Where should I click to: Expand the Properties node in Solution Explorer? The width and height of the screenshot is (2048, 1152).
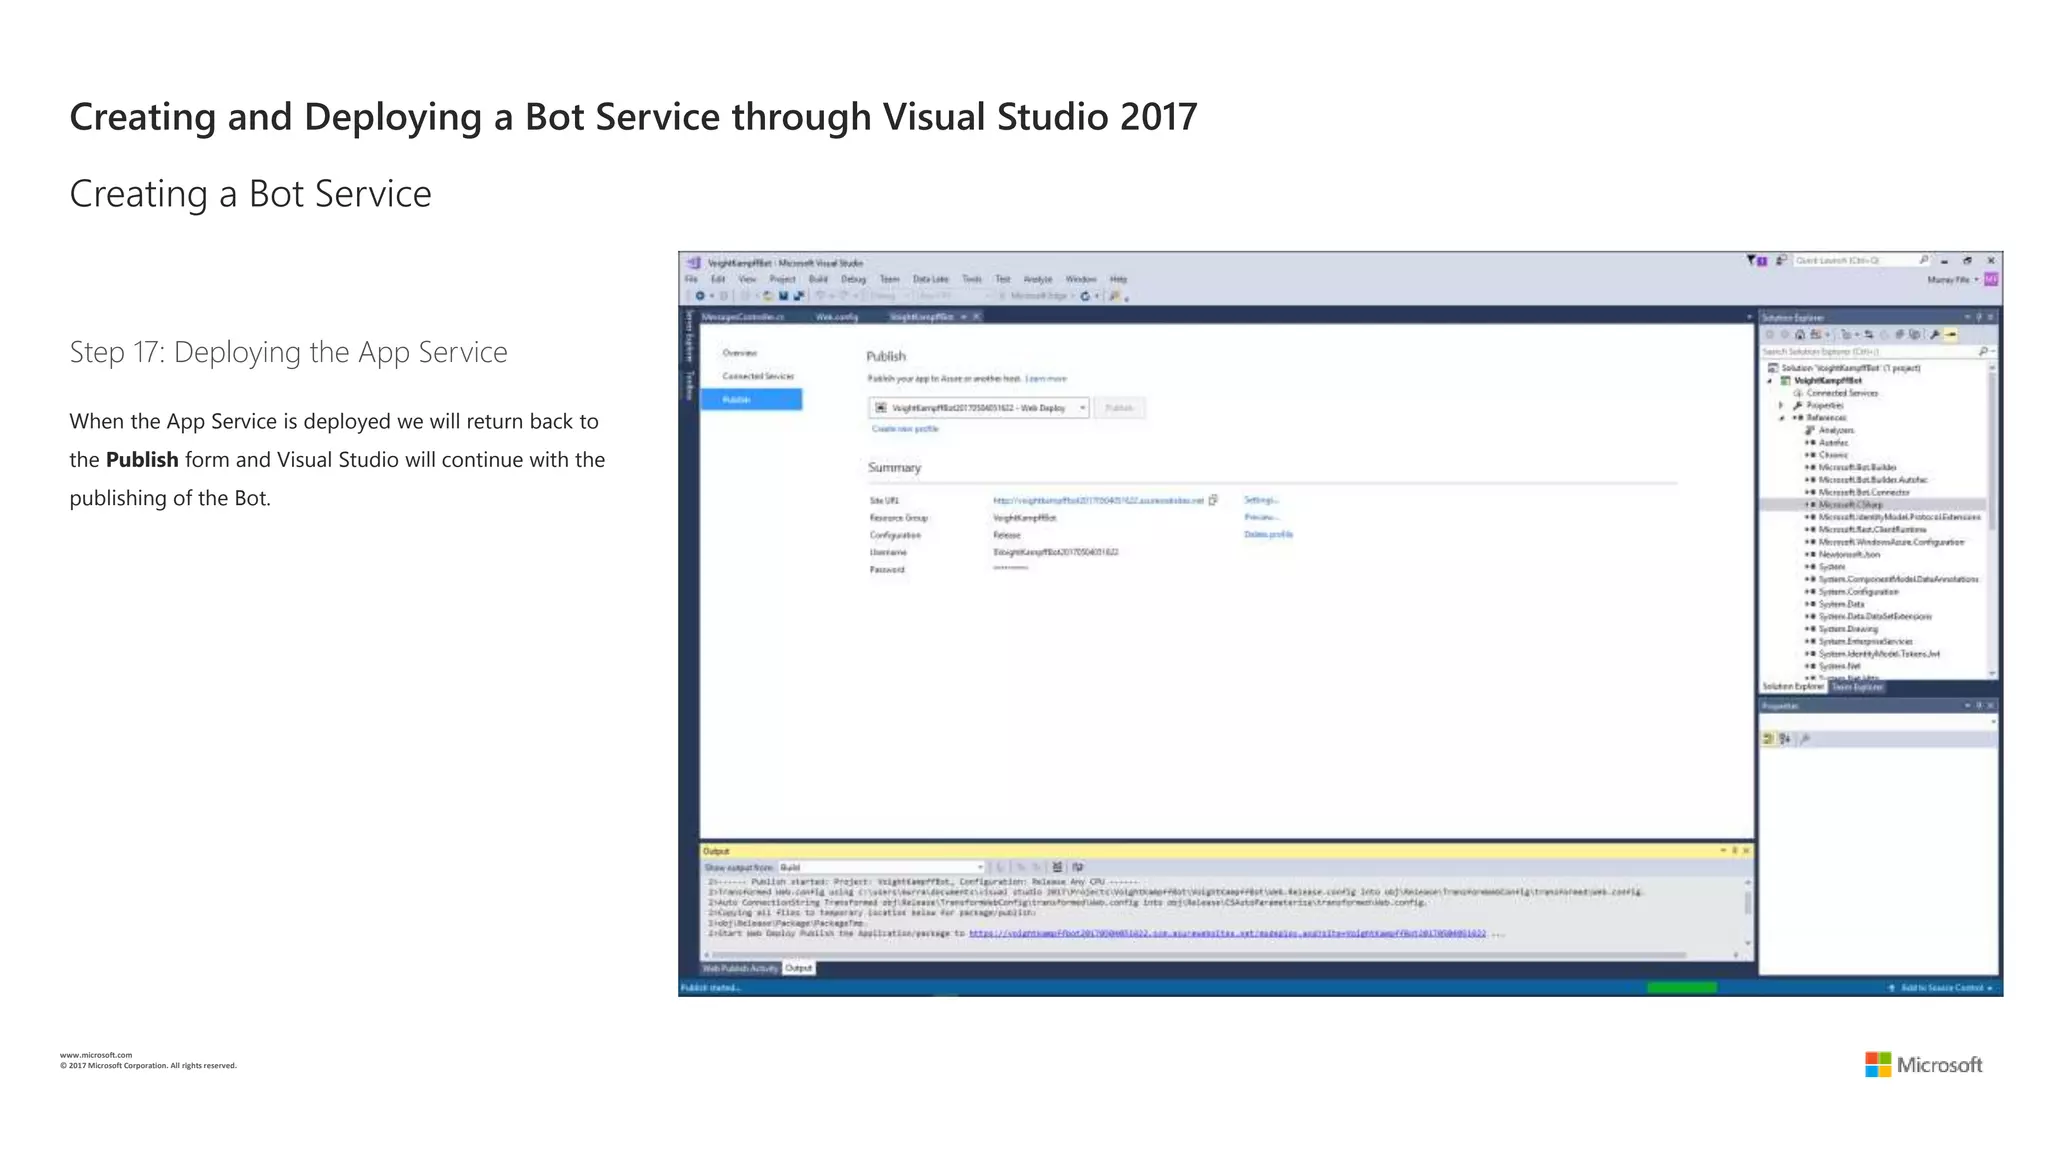1781,405
